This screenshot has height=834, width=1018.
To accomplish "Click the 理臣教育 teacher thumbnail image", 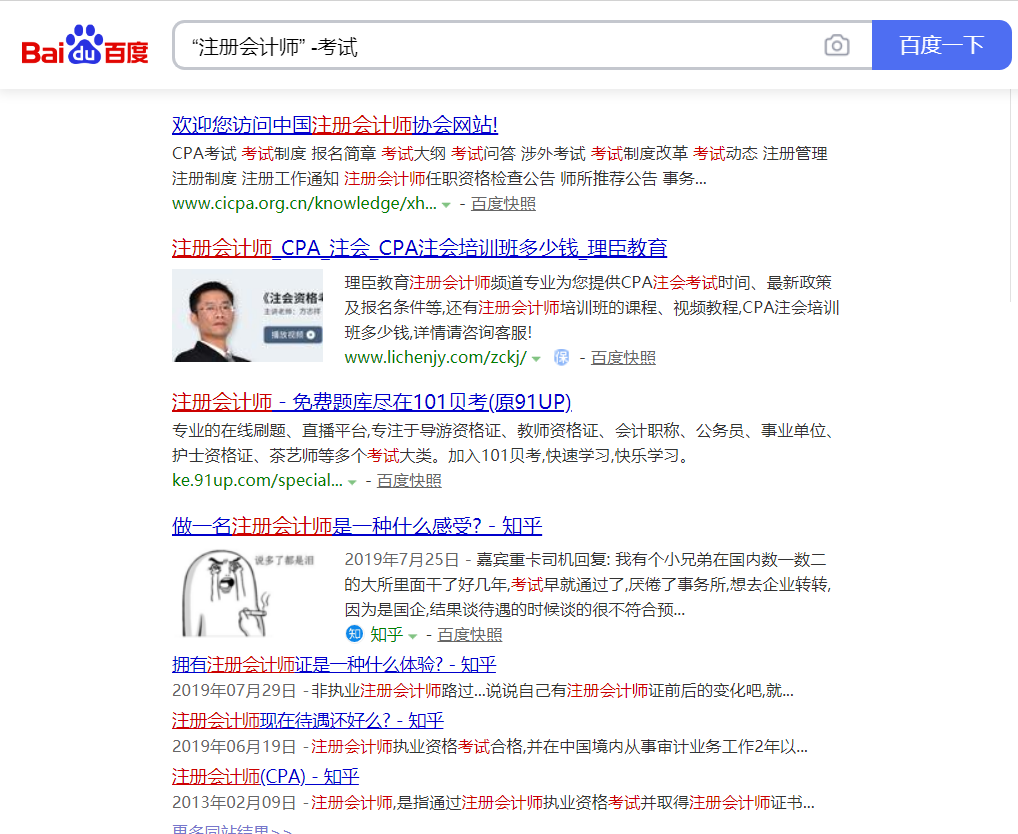I will click(x=247, y=315).
